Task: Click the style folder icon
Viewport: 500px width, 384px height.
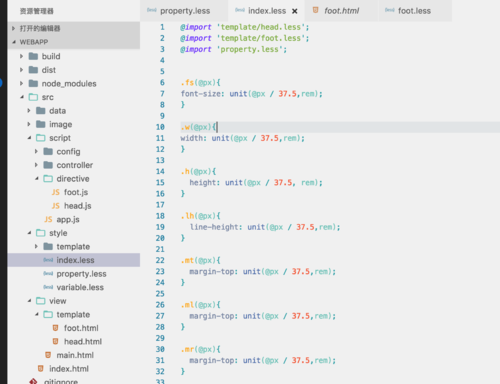Action: click(x=41, y=233)
